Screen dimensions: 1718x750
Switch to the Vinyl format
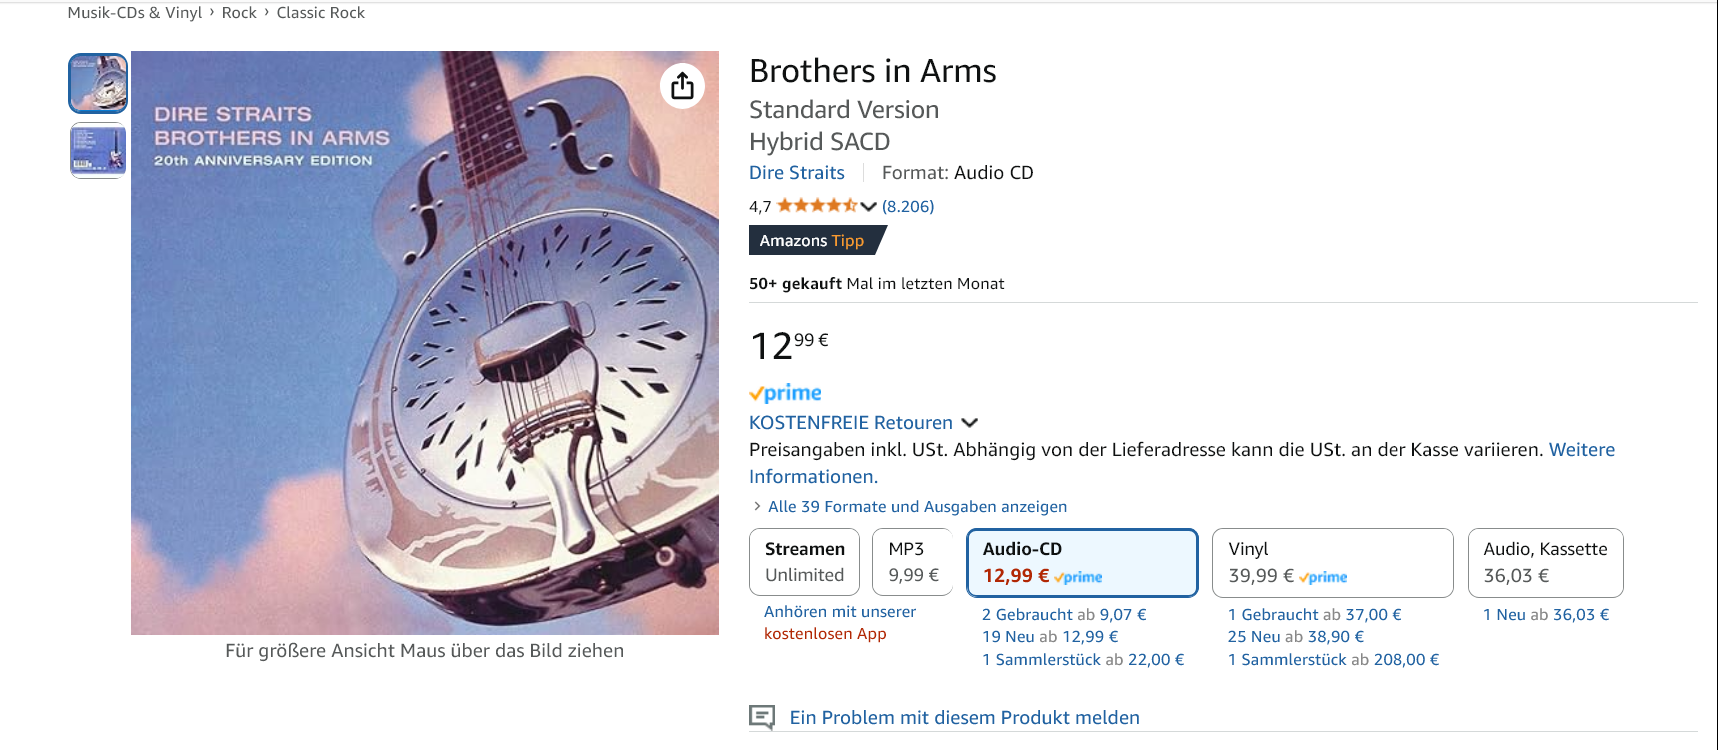[x=1331, y=562]
